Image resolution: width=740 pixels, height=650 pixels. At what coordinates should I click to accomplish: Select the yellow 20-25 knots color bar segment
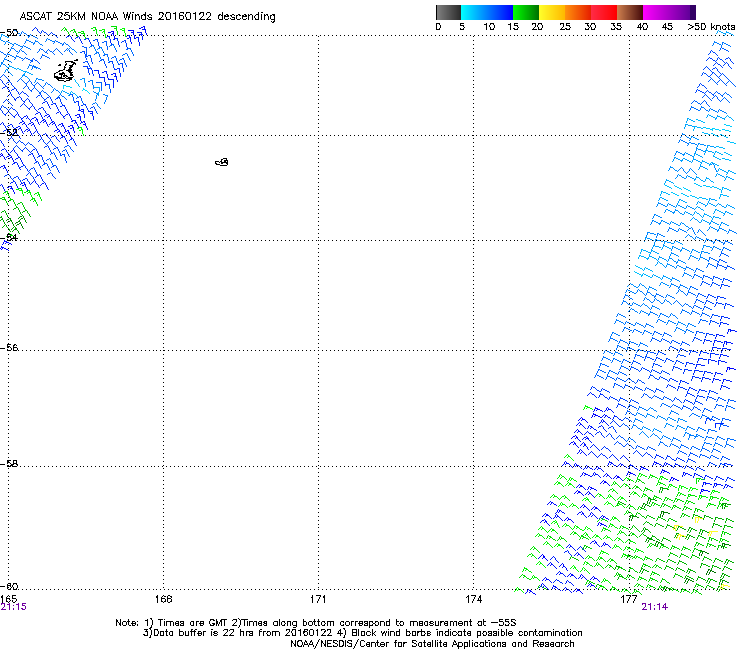[552, 12]
